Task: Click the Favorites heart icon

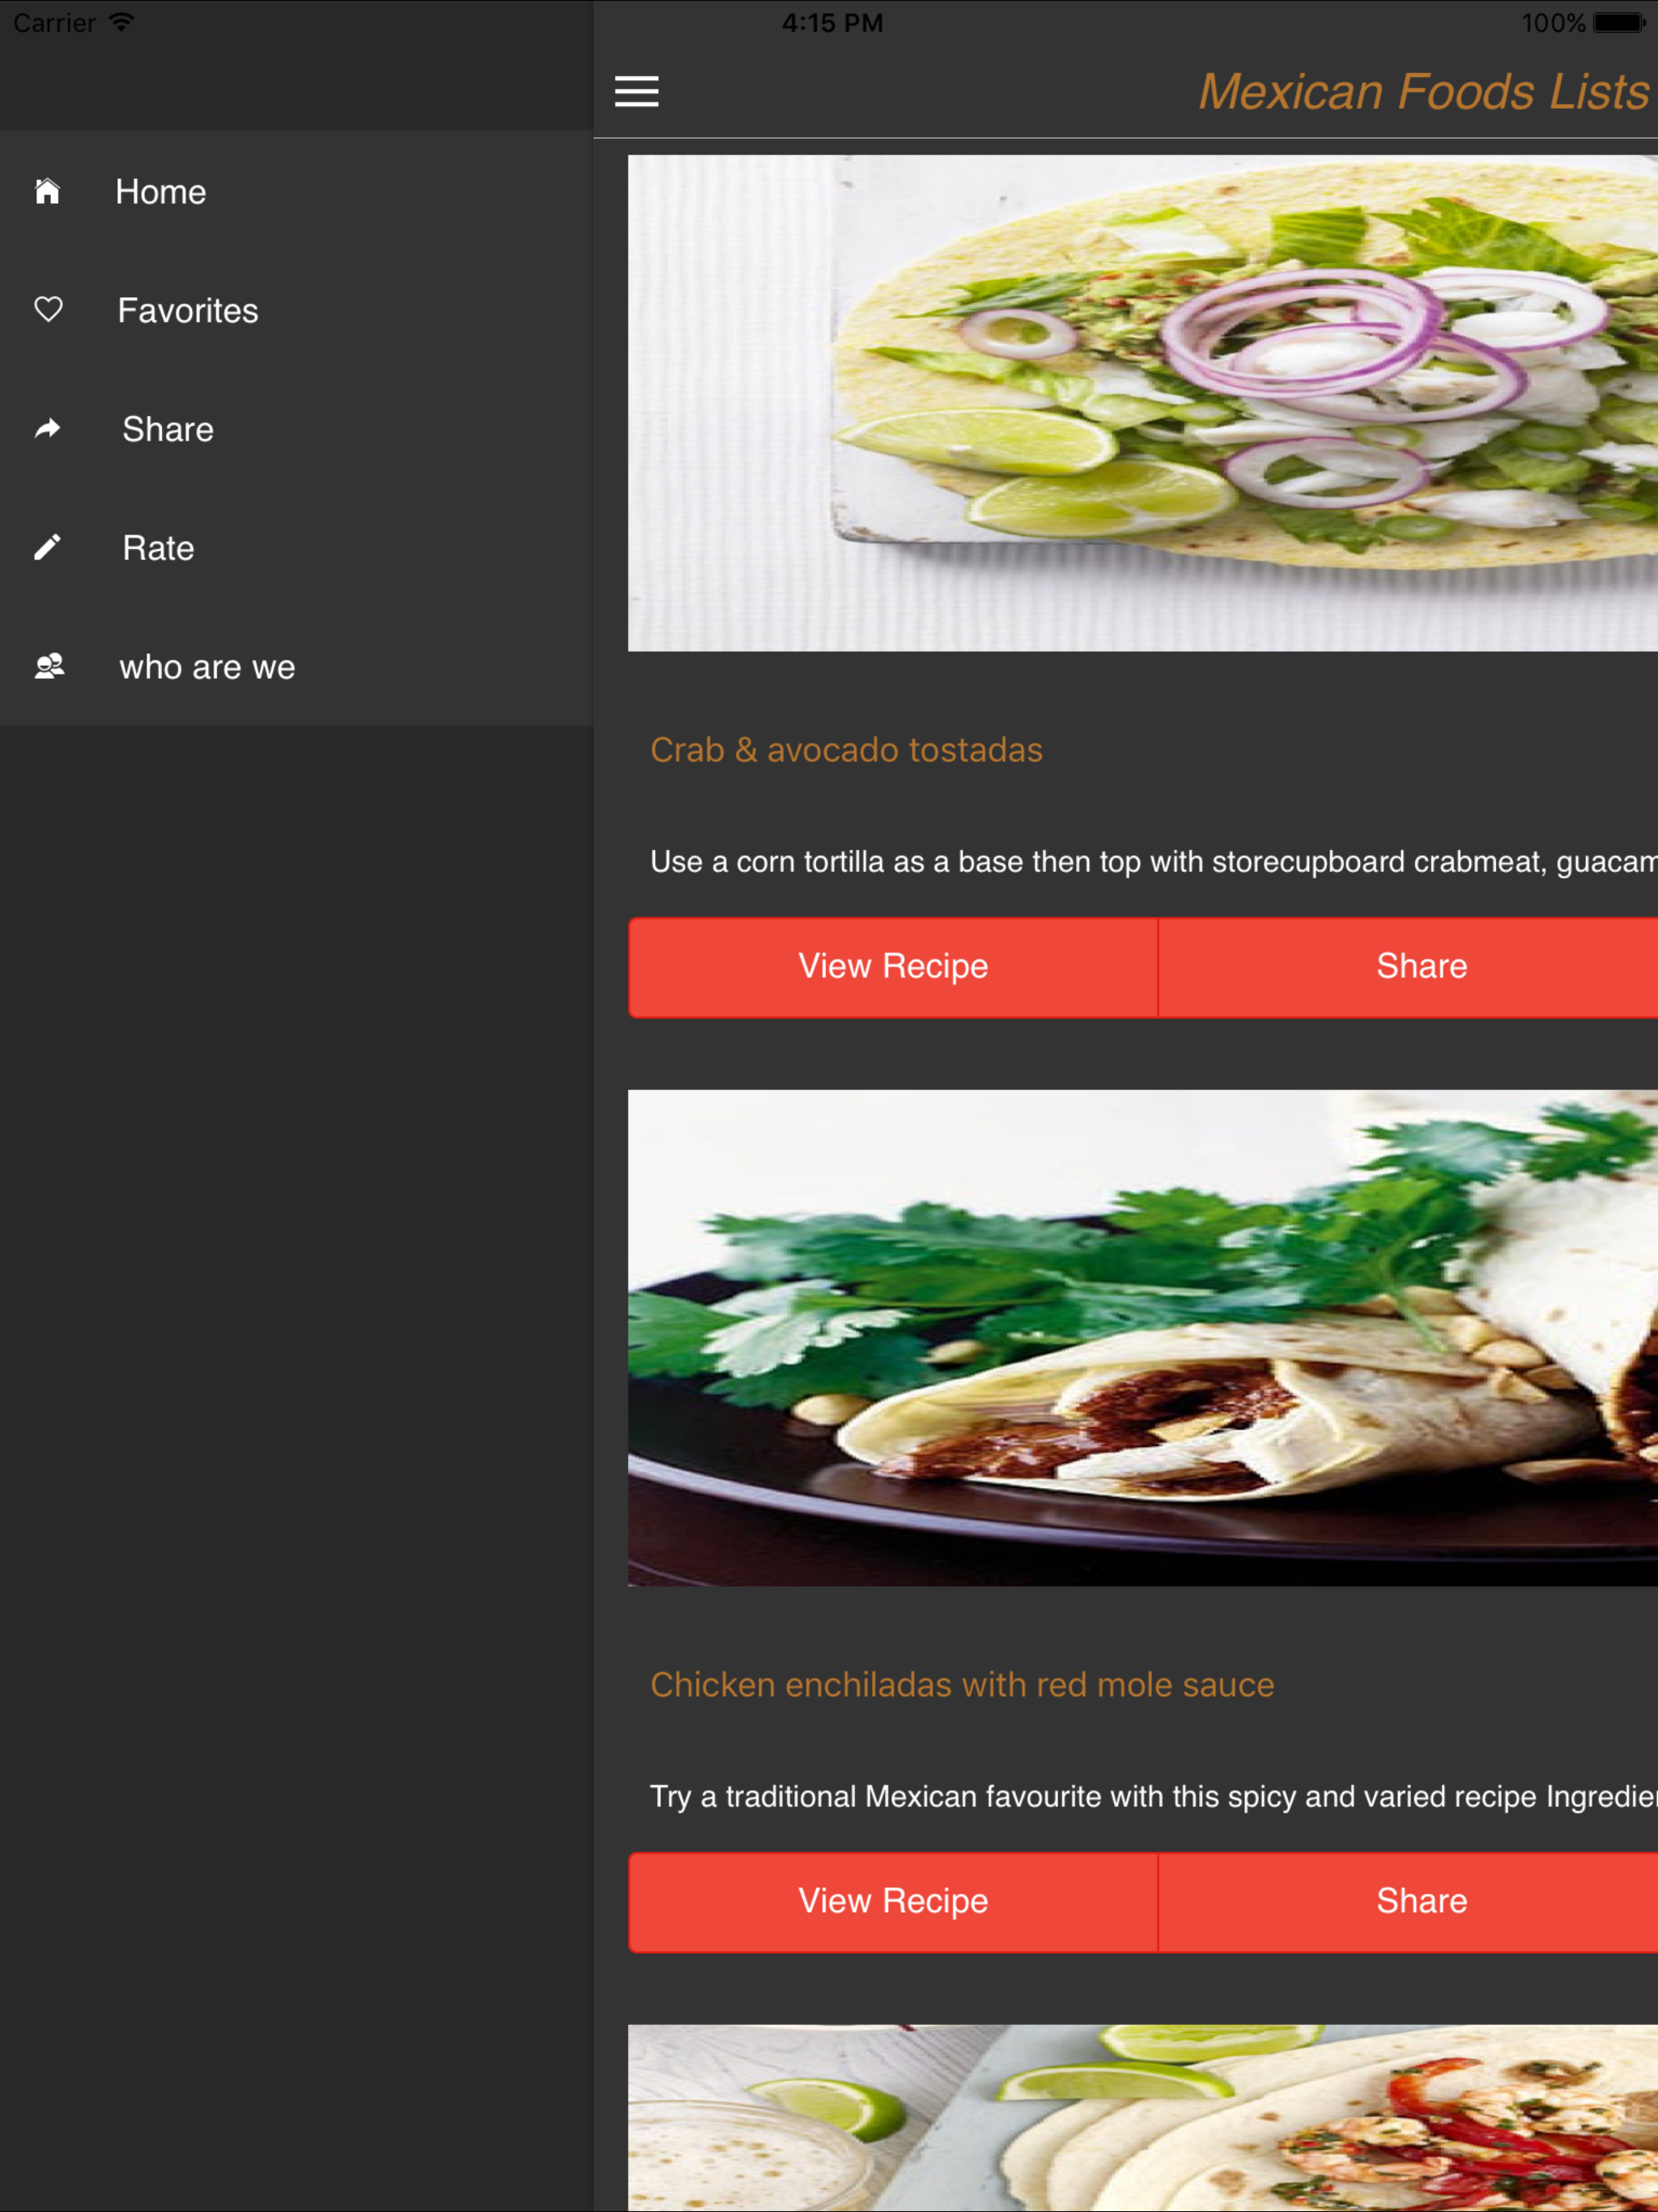Action: coord(48,309)
